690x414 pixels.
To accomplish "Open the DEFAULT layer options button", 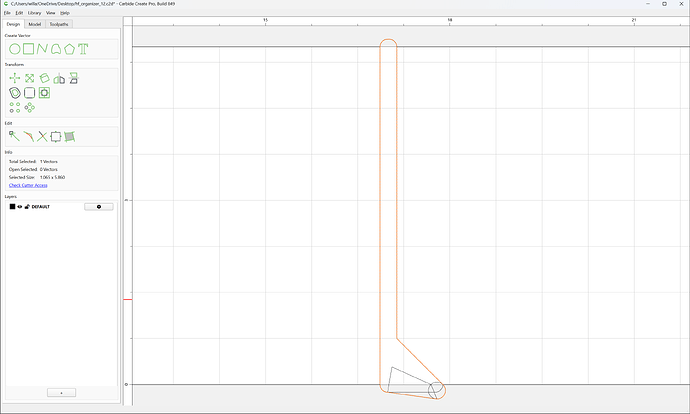I will (x=99, y=207).
